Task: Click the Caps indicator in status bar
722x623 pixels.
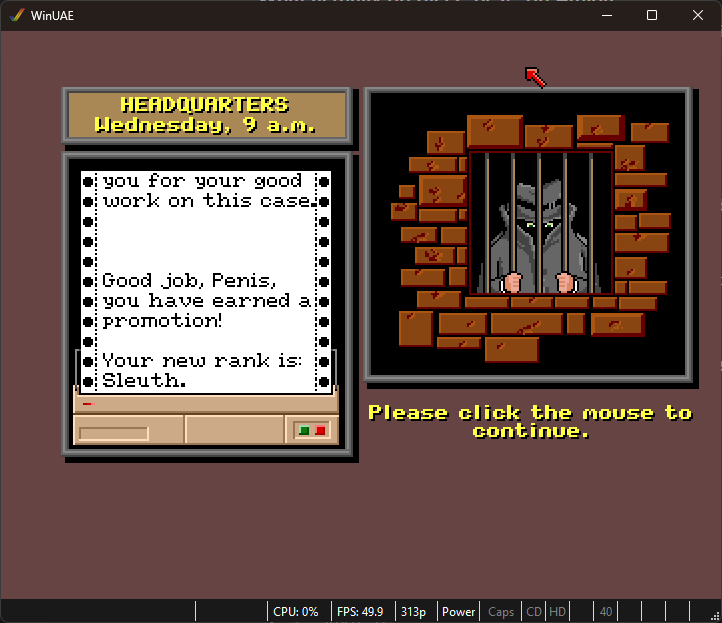Action: (x=501, y=611)
